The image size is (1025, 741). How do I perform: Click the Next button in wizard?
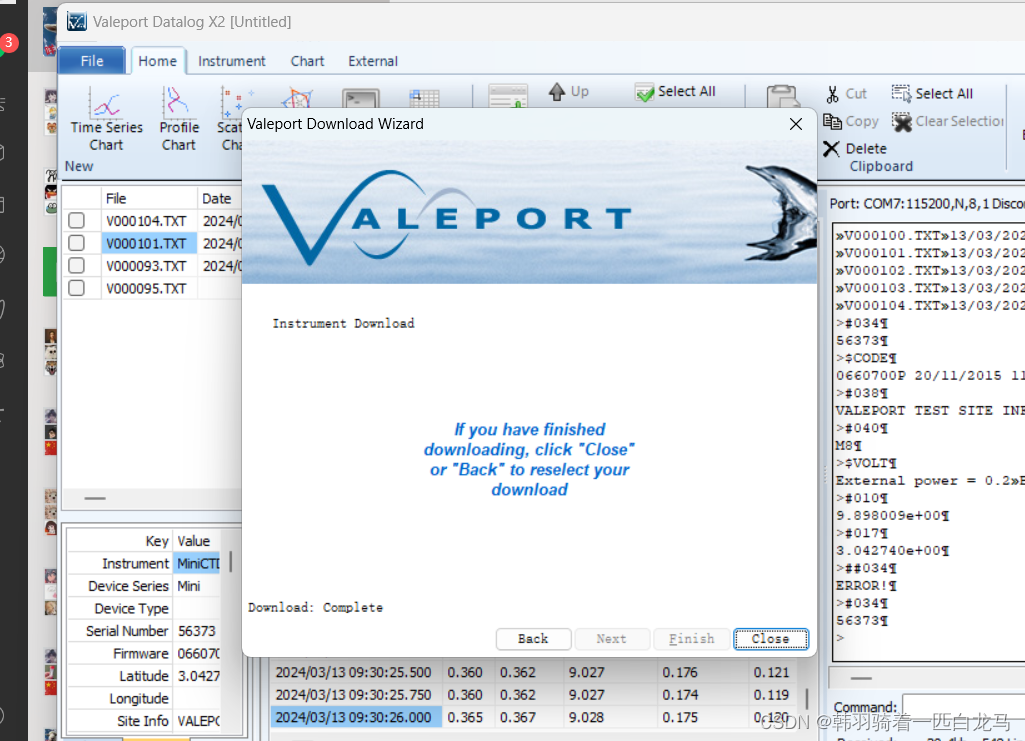(611, 638)
